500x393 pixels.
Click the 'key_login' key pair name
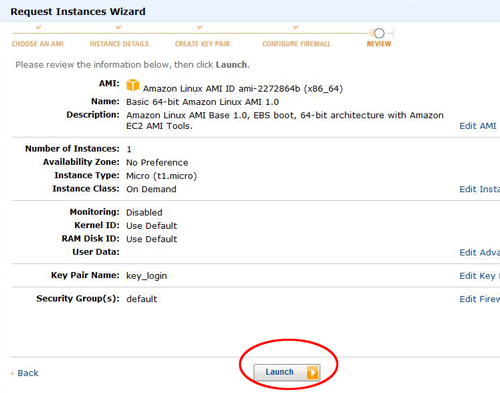pos(147,276)
